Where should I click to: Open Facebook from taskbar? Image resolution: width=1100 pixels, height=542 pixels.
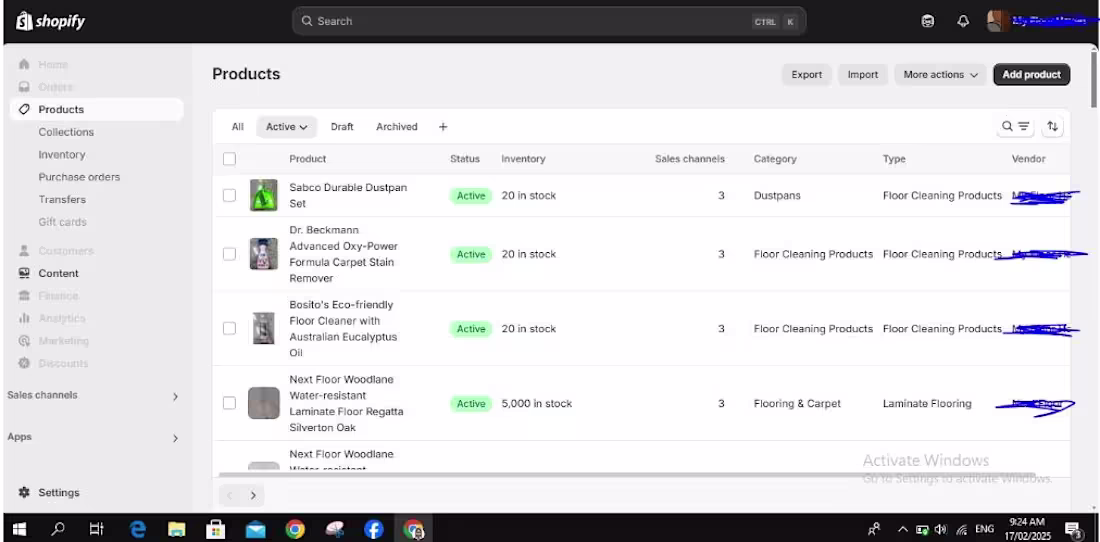click(373, 529)
